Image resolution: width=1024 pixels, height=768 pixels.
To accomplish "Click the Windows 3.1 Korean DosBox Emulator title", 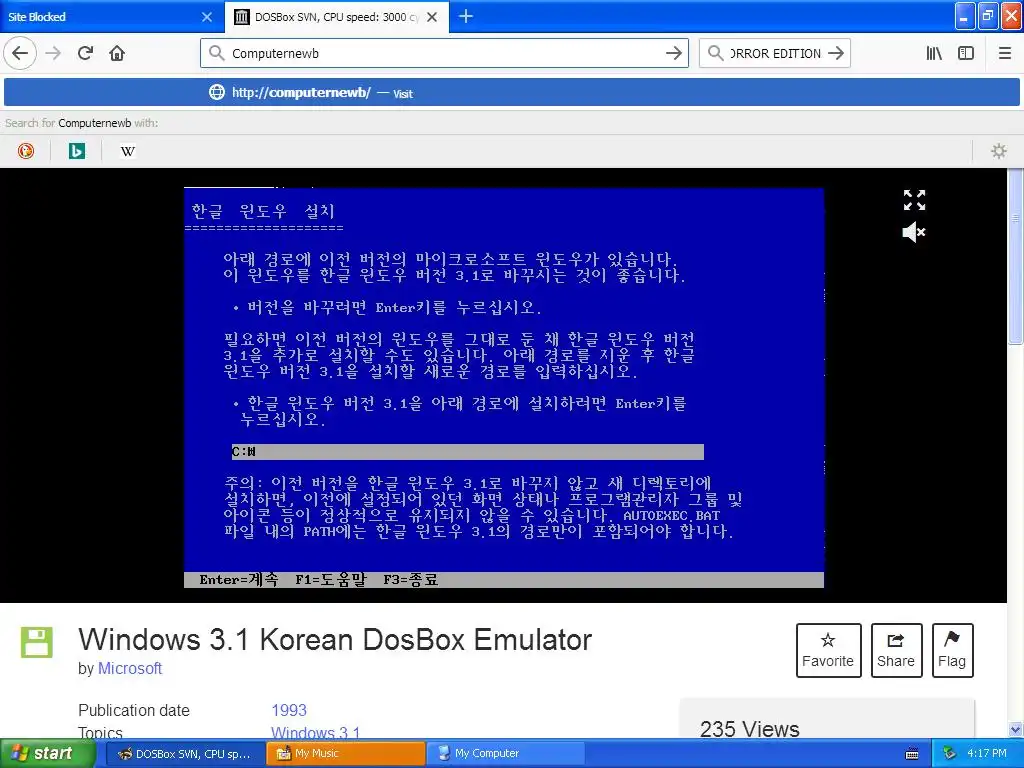I will [x=335, y=639].
